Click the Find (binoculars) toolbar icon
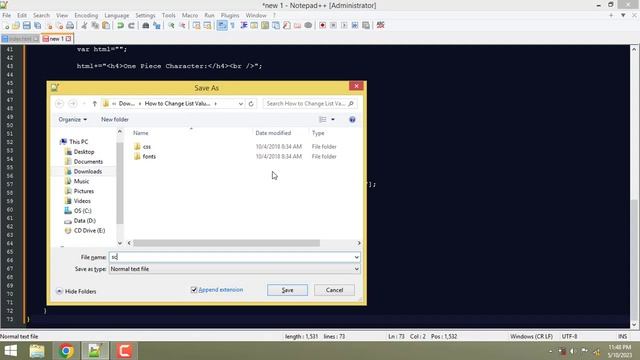Viewport: 640px width, 360px height. pos(146,26)
